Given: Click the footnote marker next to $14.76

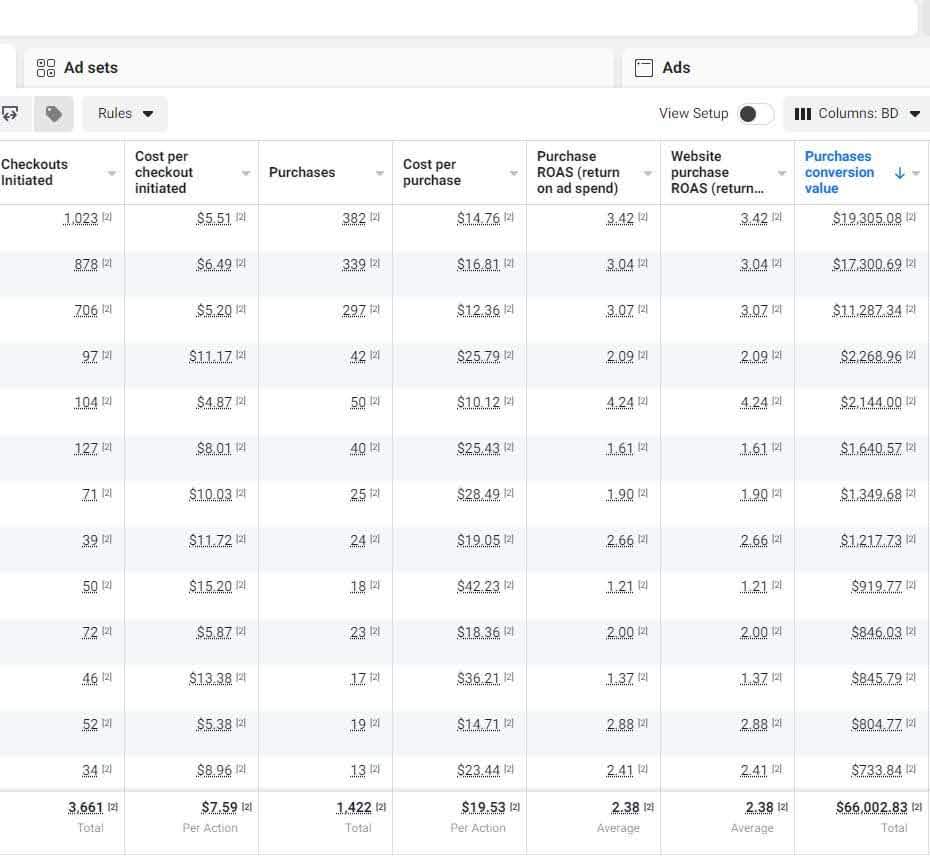Looking at the screenshot, I should tap(509, 217).
